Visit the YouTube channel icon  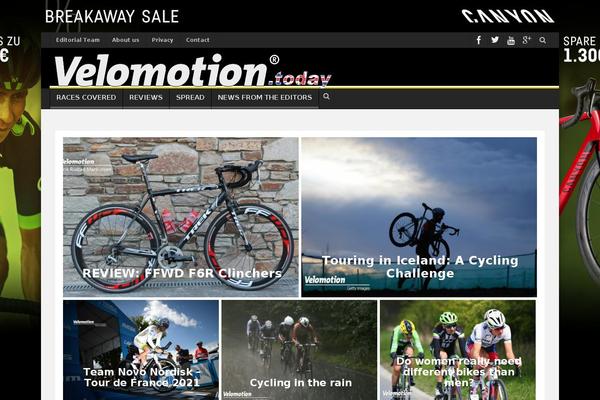tap(511, 40)
